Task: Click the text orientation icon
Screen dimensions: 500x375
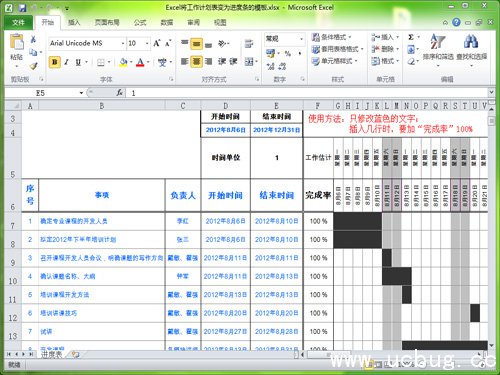Action: coord(222,43)
